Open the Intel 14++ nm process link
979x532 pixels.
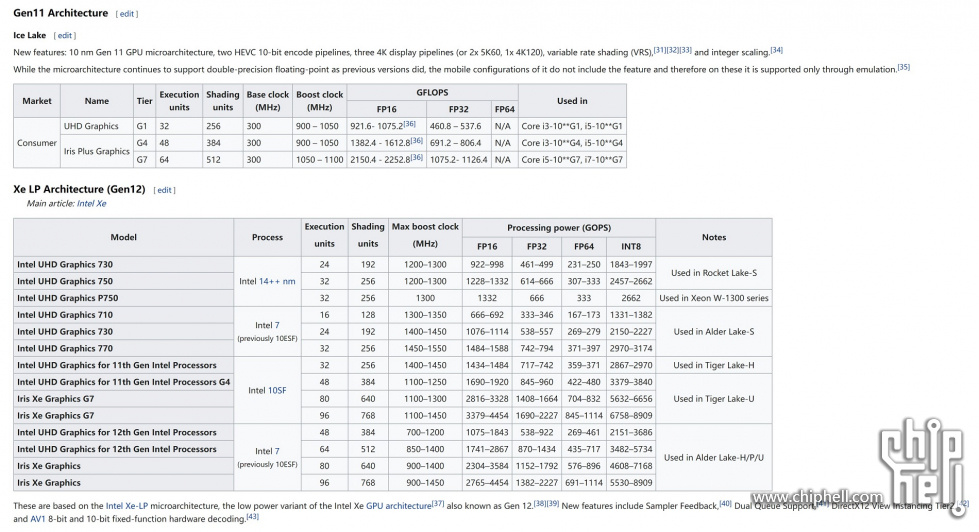[277, 282]
